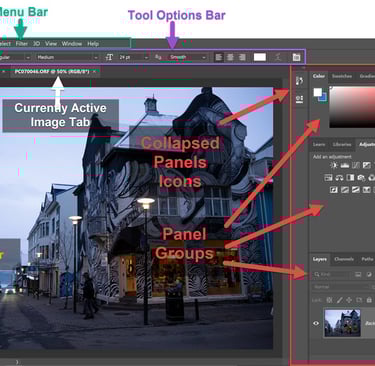Select the Background layer thumbnail
Screen dimensions: 375x366
(x=342, y=323)
